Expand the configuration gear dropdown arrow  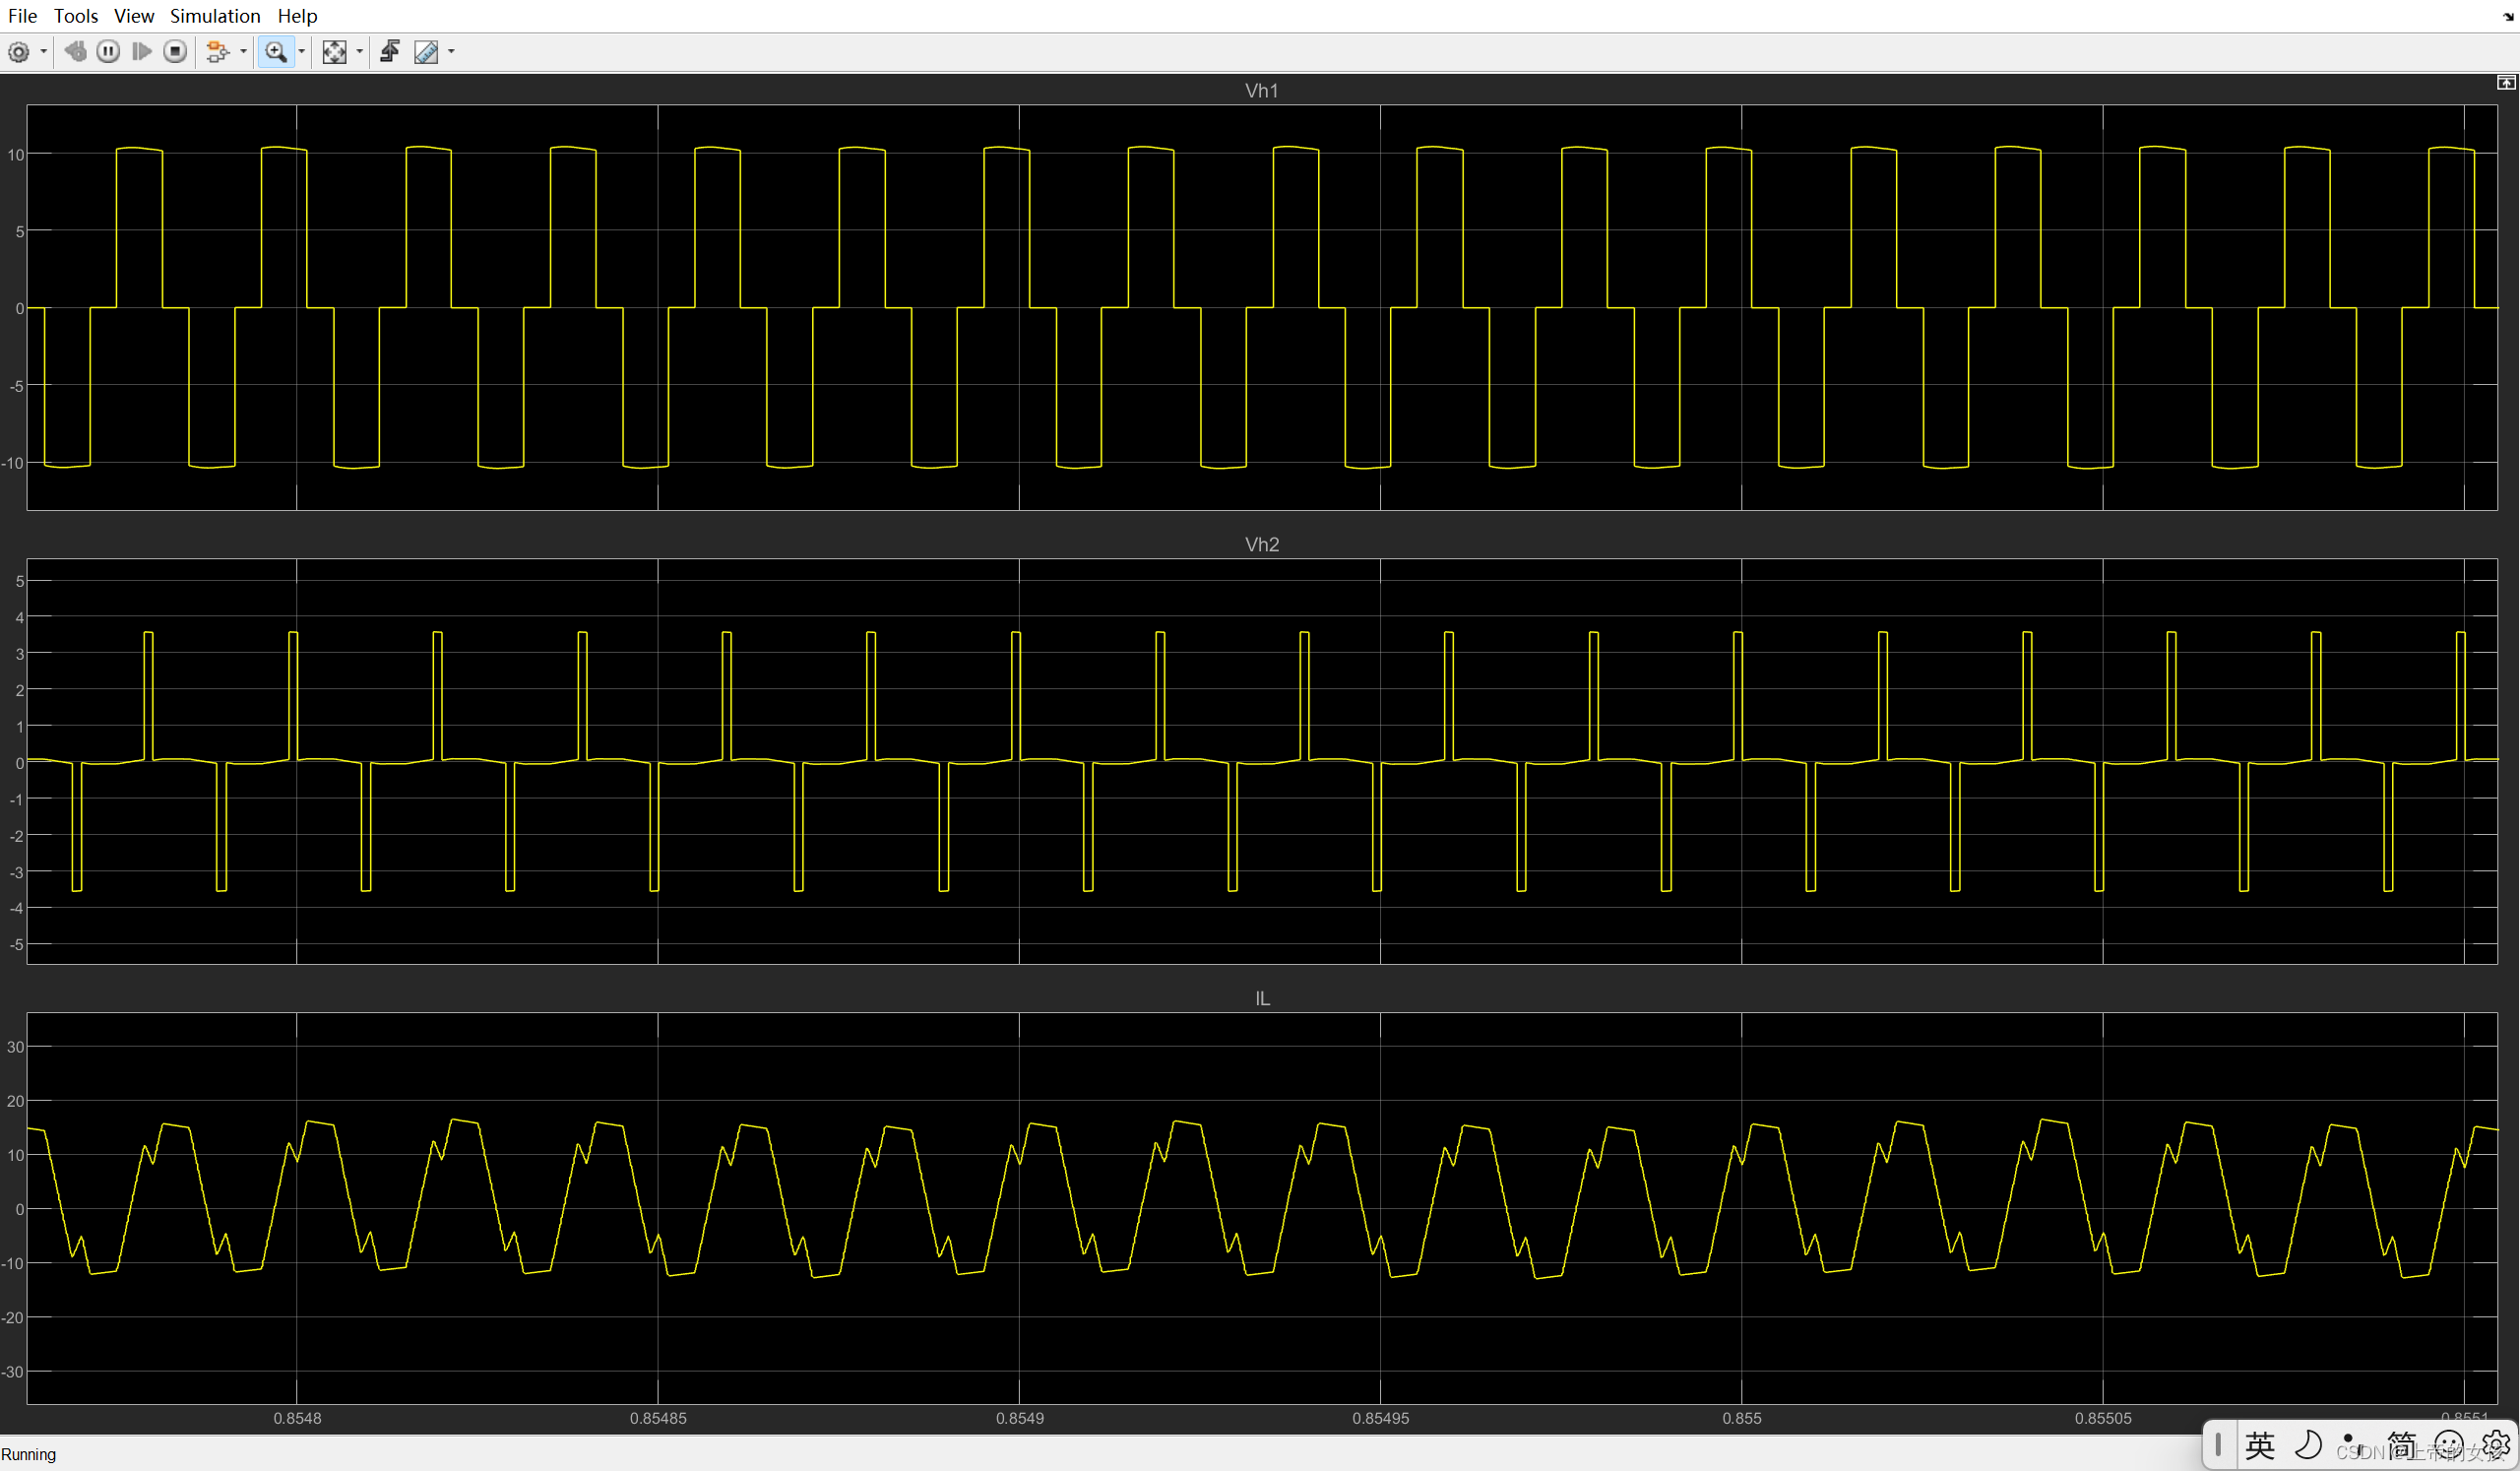tap(44, 52)
